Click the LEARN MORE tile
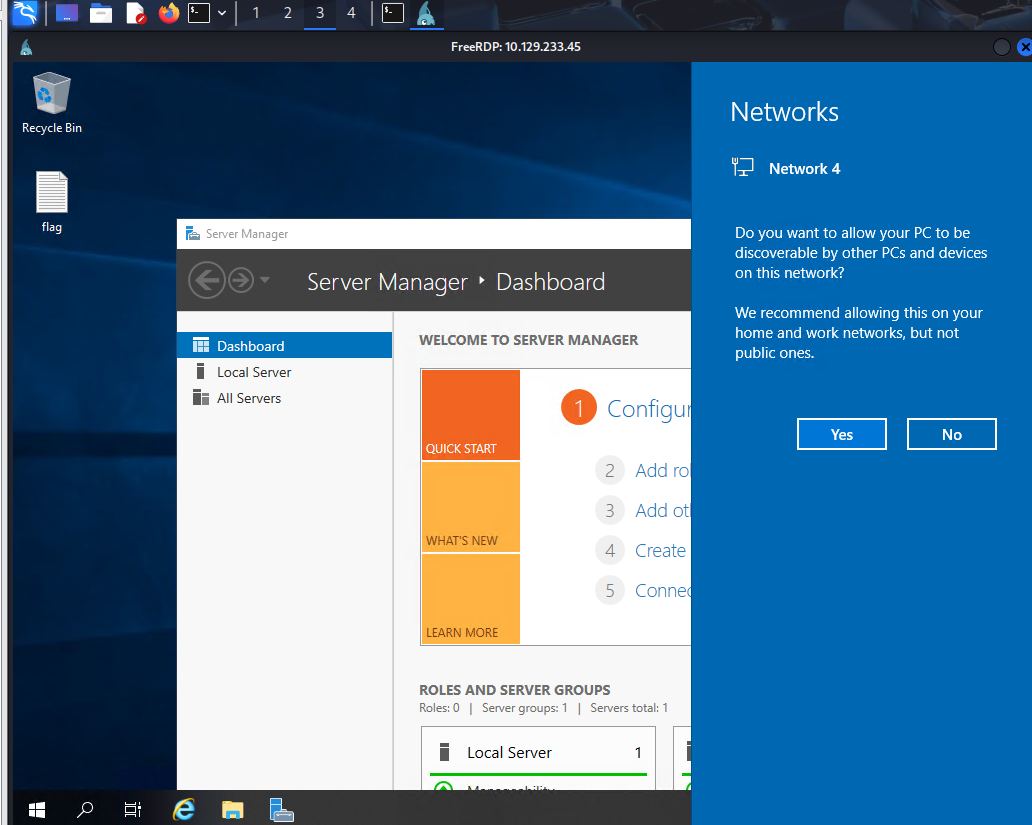1032x825 pixels. pyautogui.click(x=471, y=599)
